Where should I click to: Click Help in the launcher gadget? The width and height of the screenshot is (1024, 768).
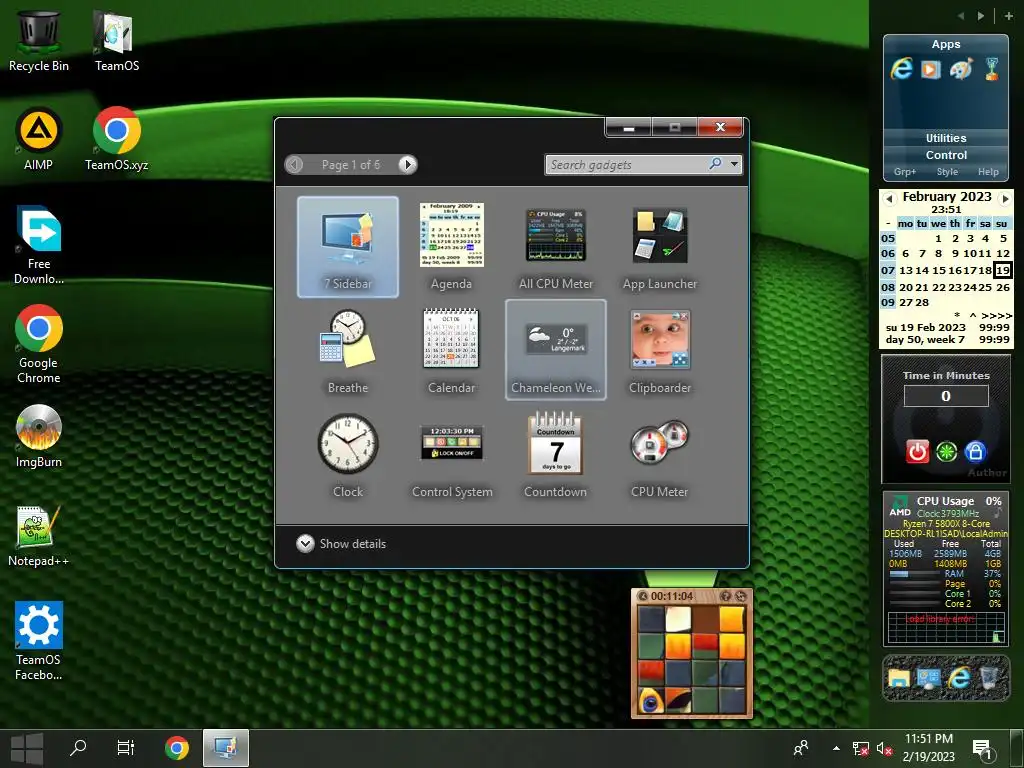click(x=988, y=172)
